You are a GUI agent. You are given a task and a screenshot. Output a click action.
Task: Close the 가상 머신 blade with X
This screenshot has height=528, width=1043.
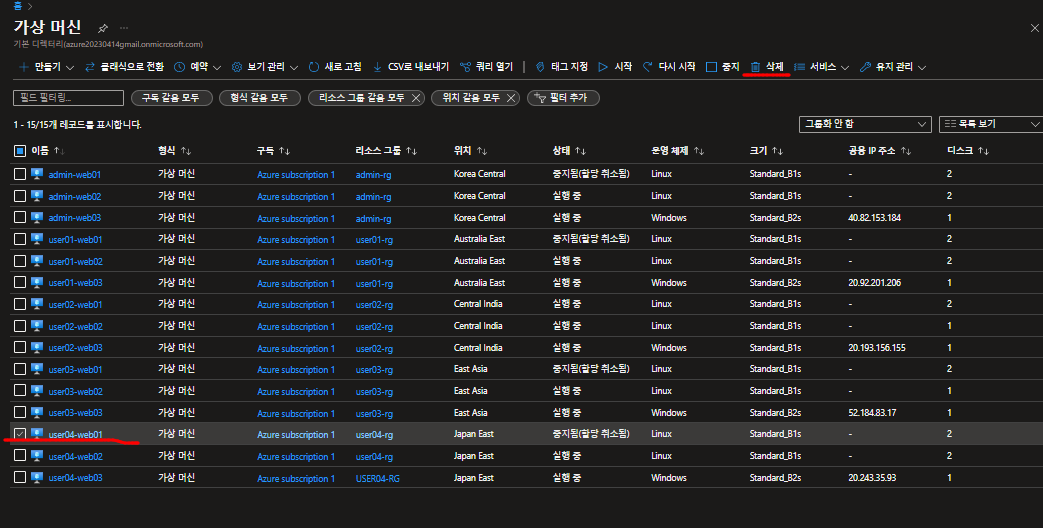point(1034,28)
